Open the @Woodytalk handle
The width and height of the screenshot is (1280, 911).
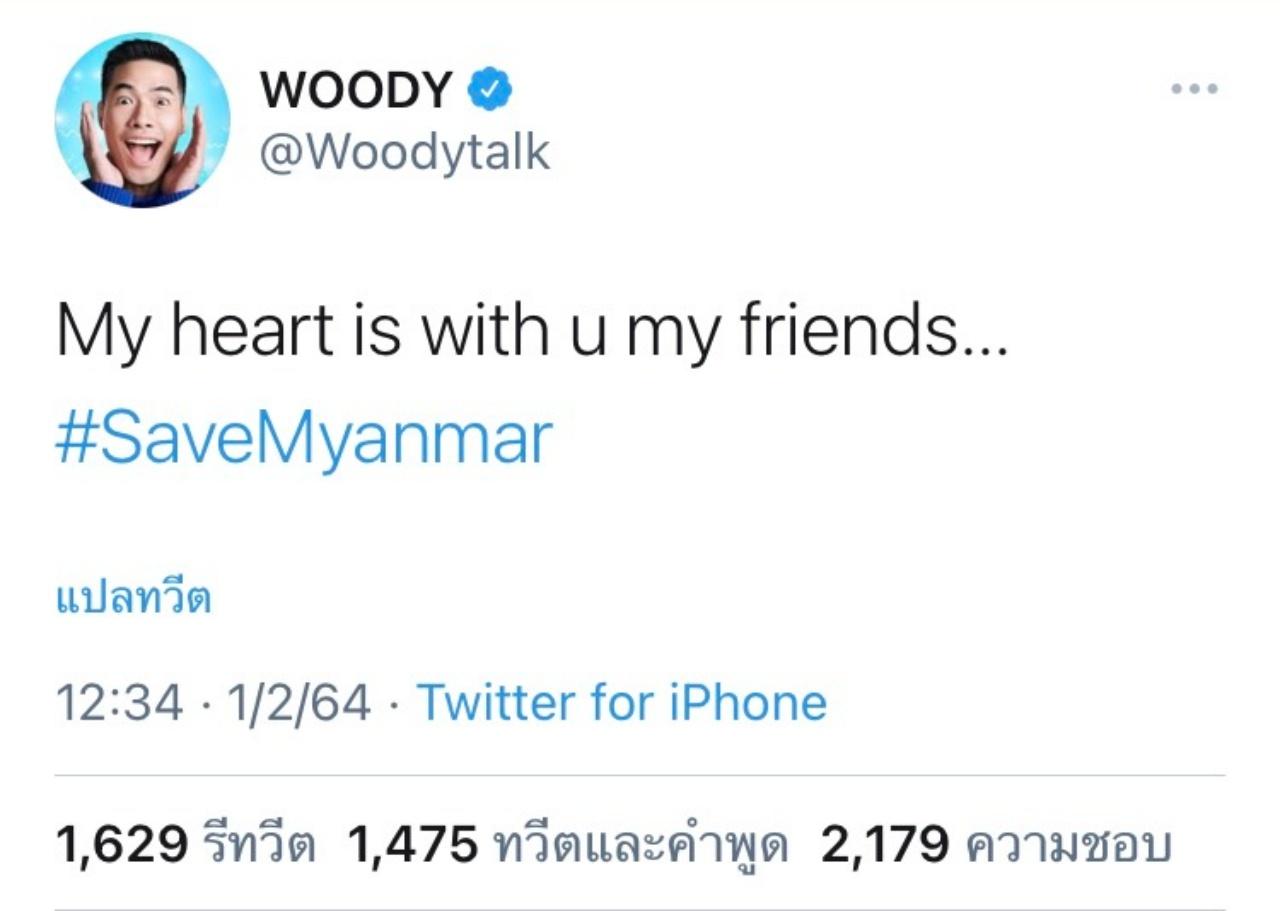tap(405, 153)
